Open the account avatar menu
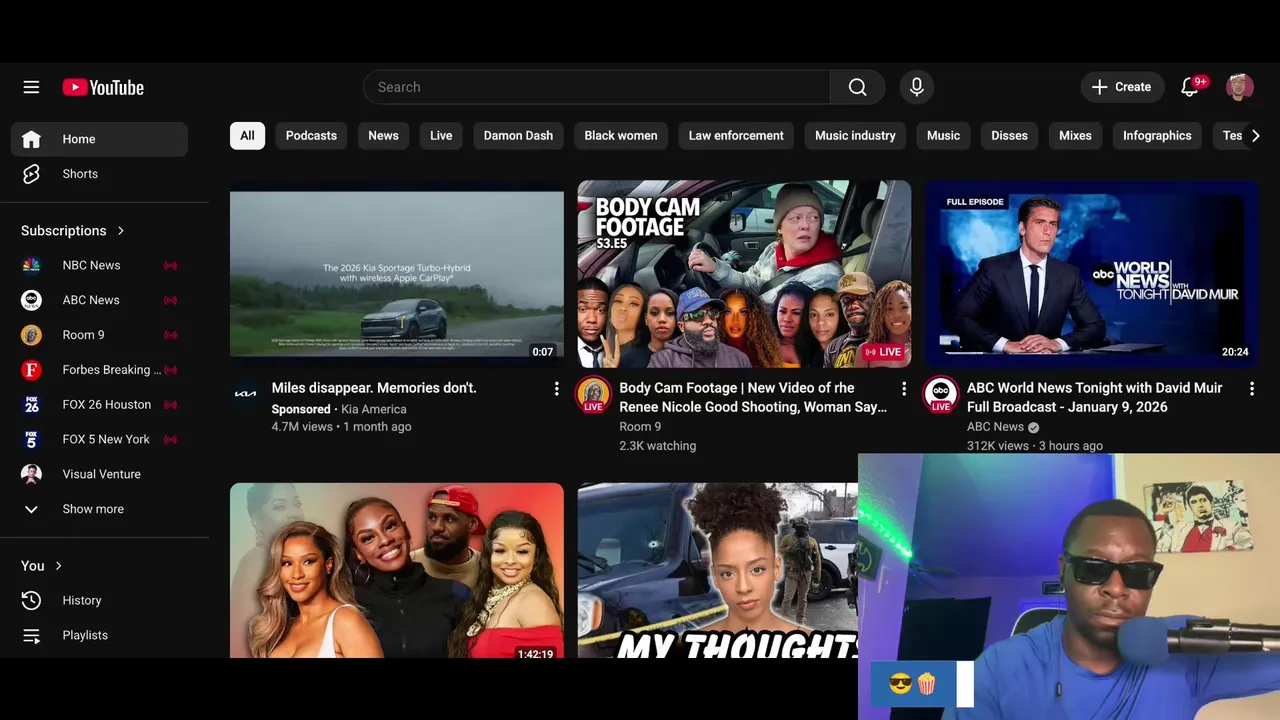Screen dimensions: 1280x720 click(1240, 87)
